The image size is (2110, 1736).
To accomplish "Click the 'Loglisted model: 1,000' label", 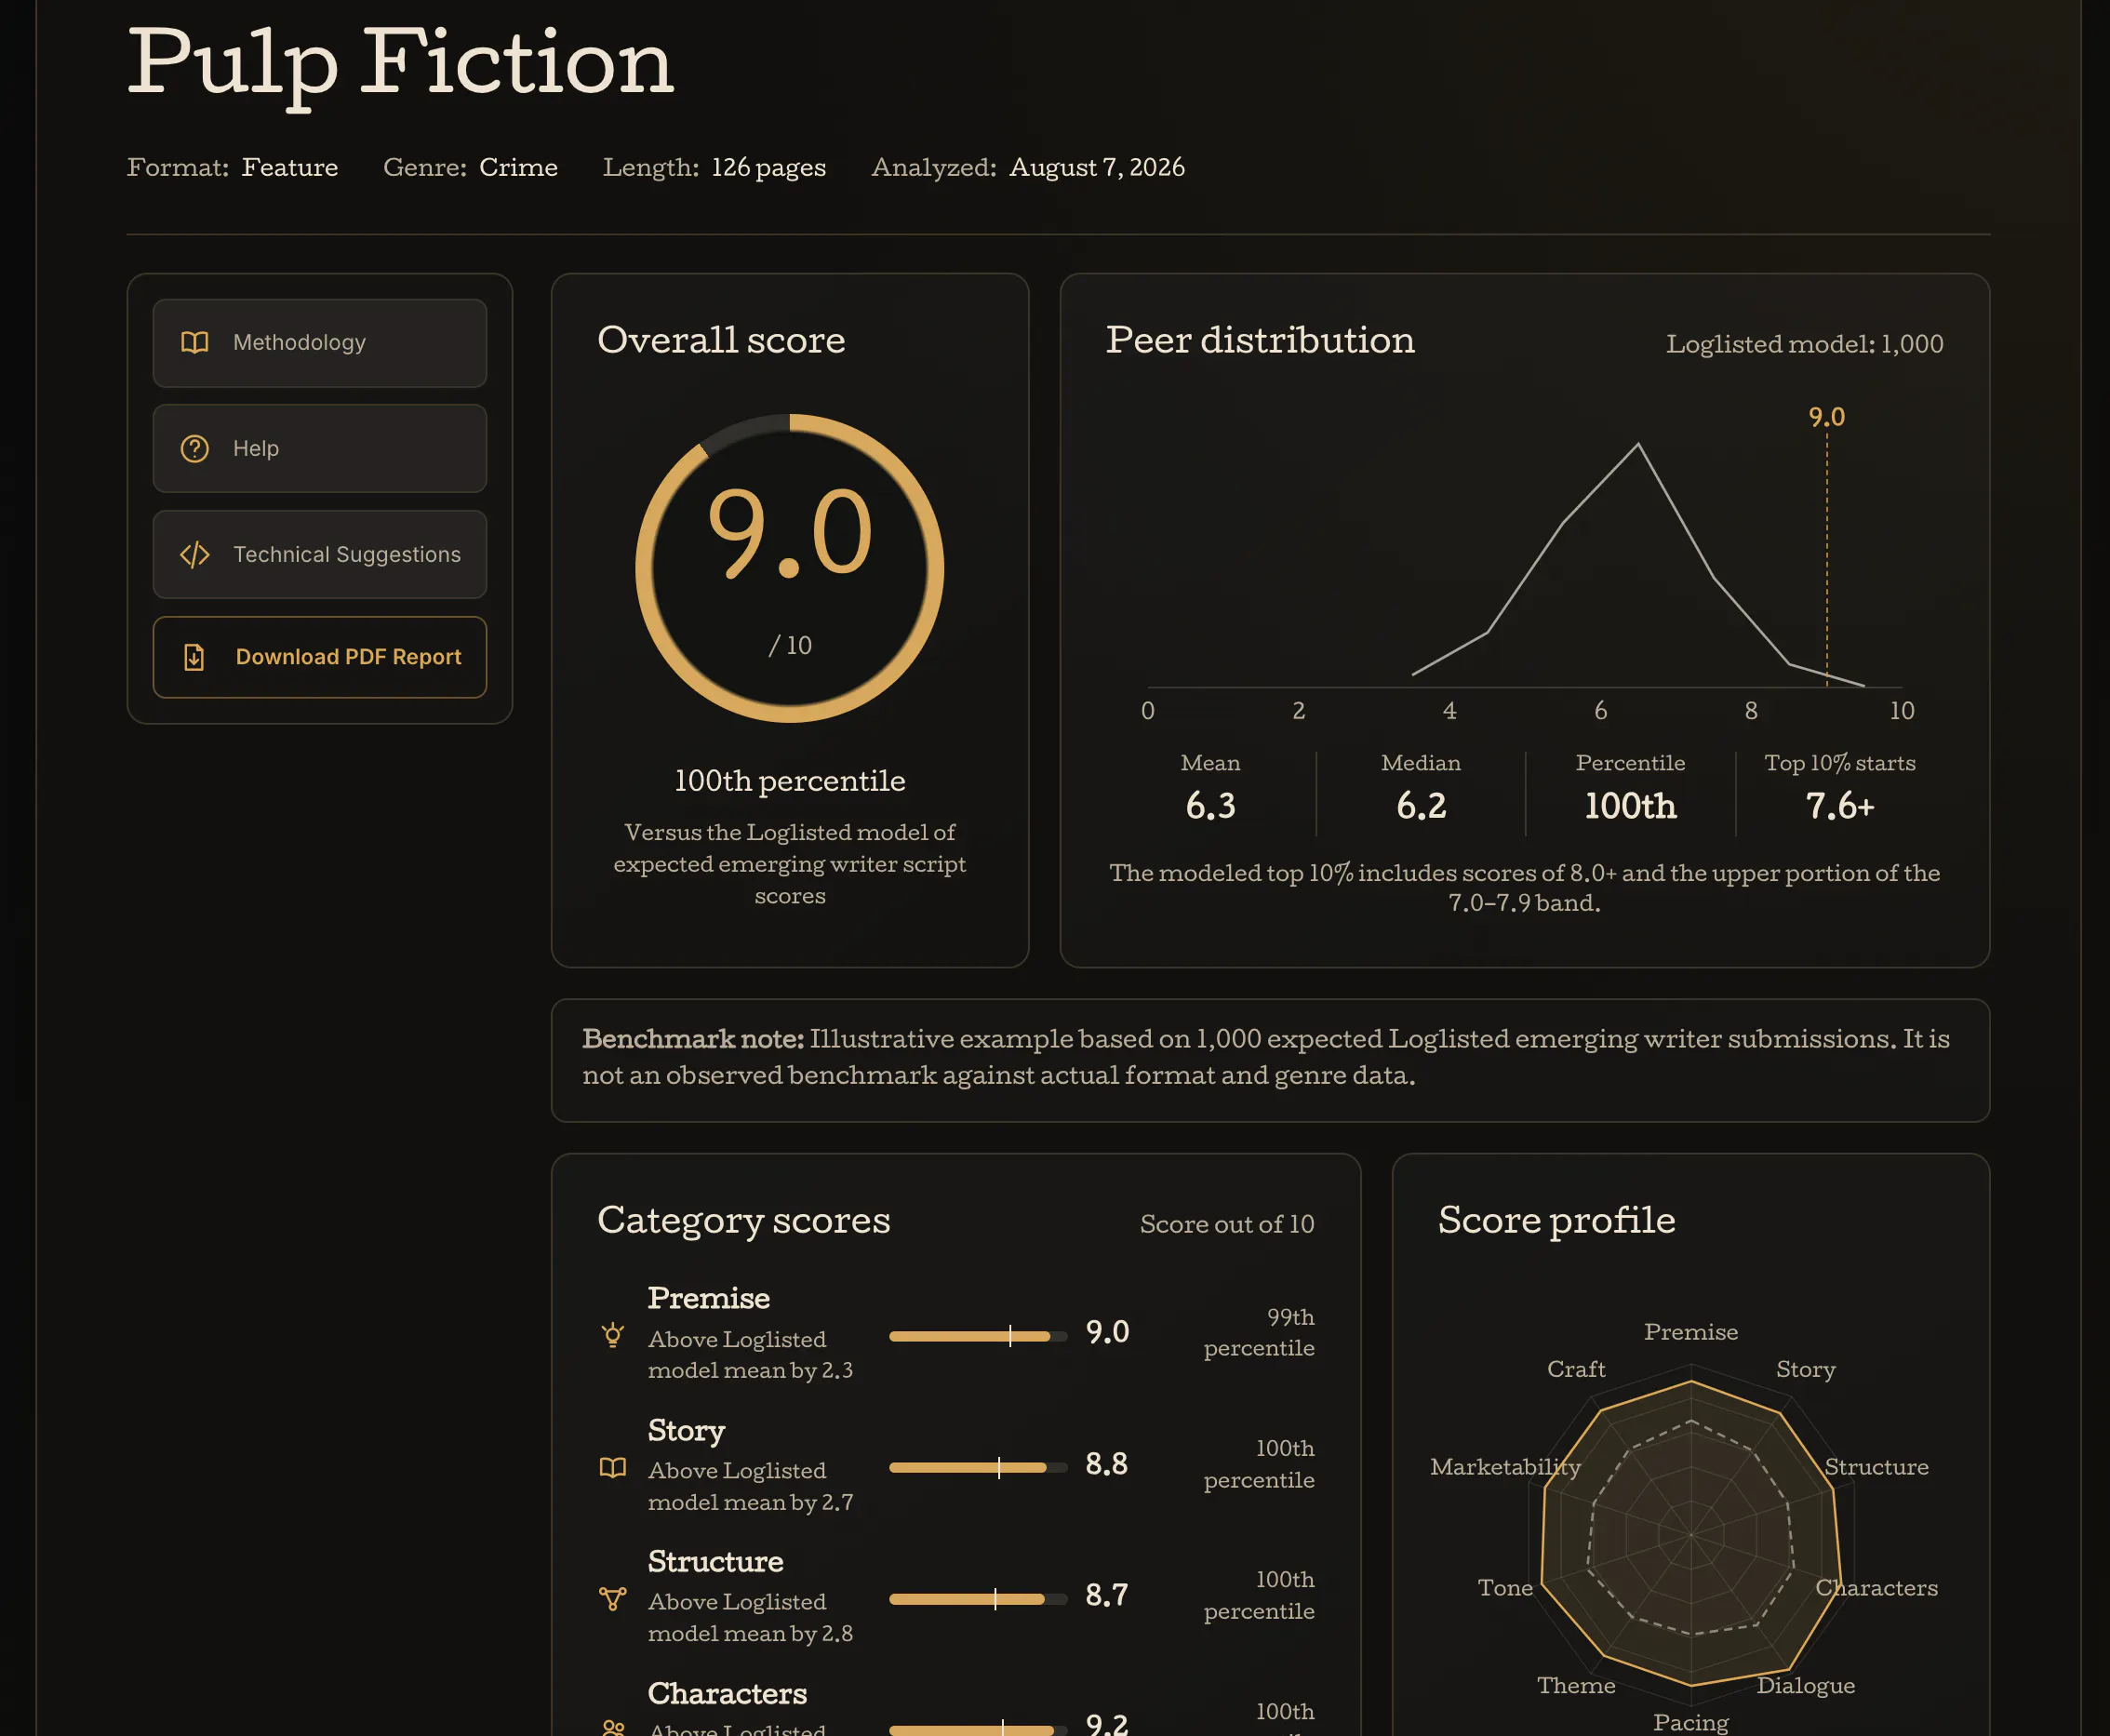I will pyautogui.click(x=1804, y=344).
